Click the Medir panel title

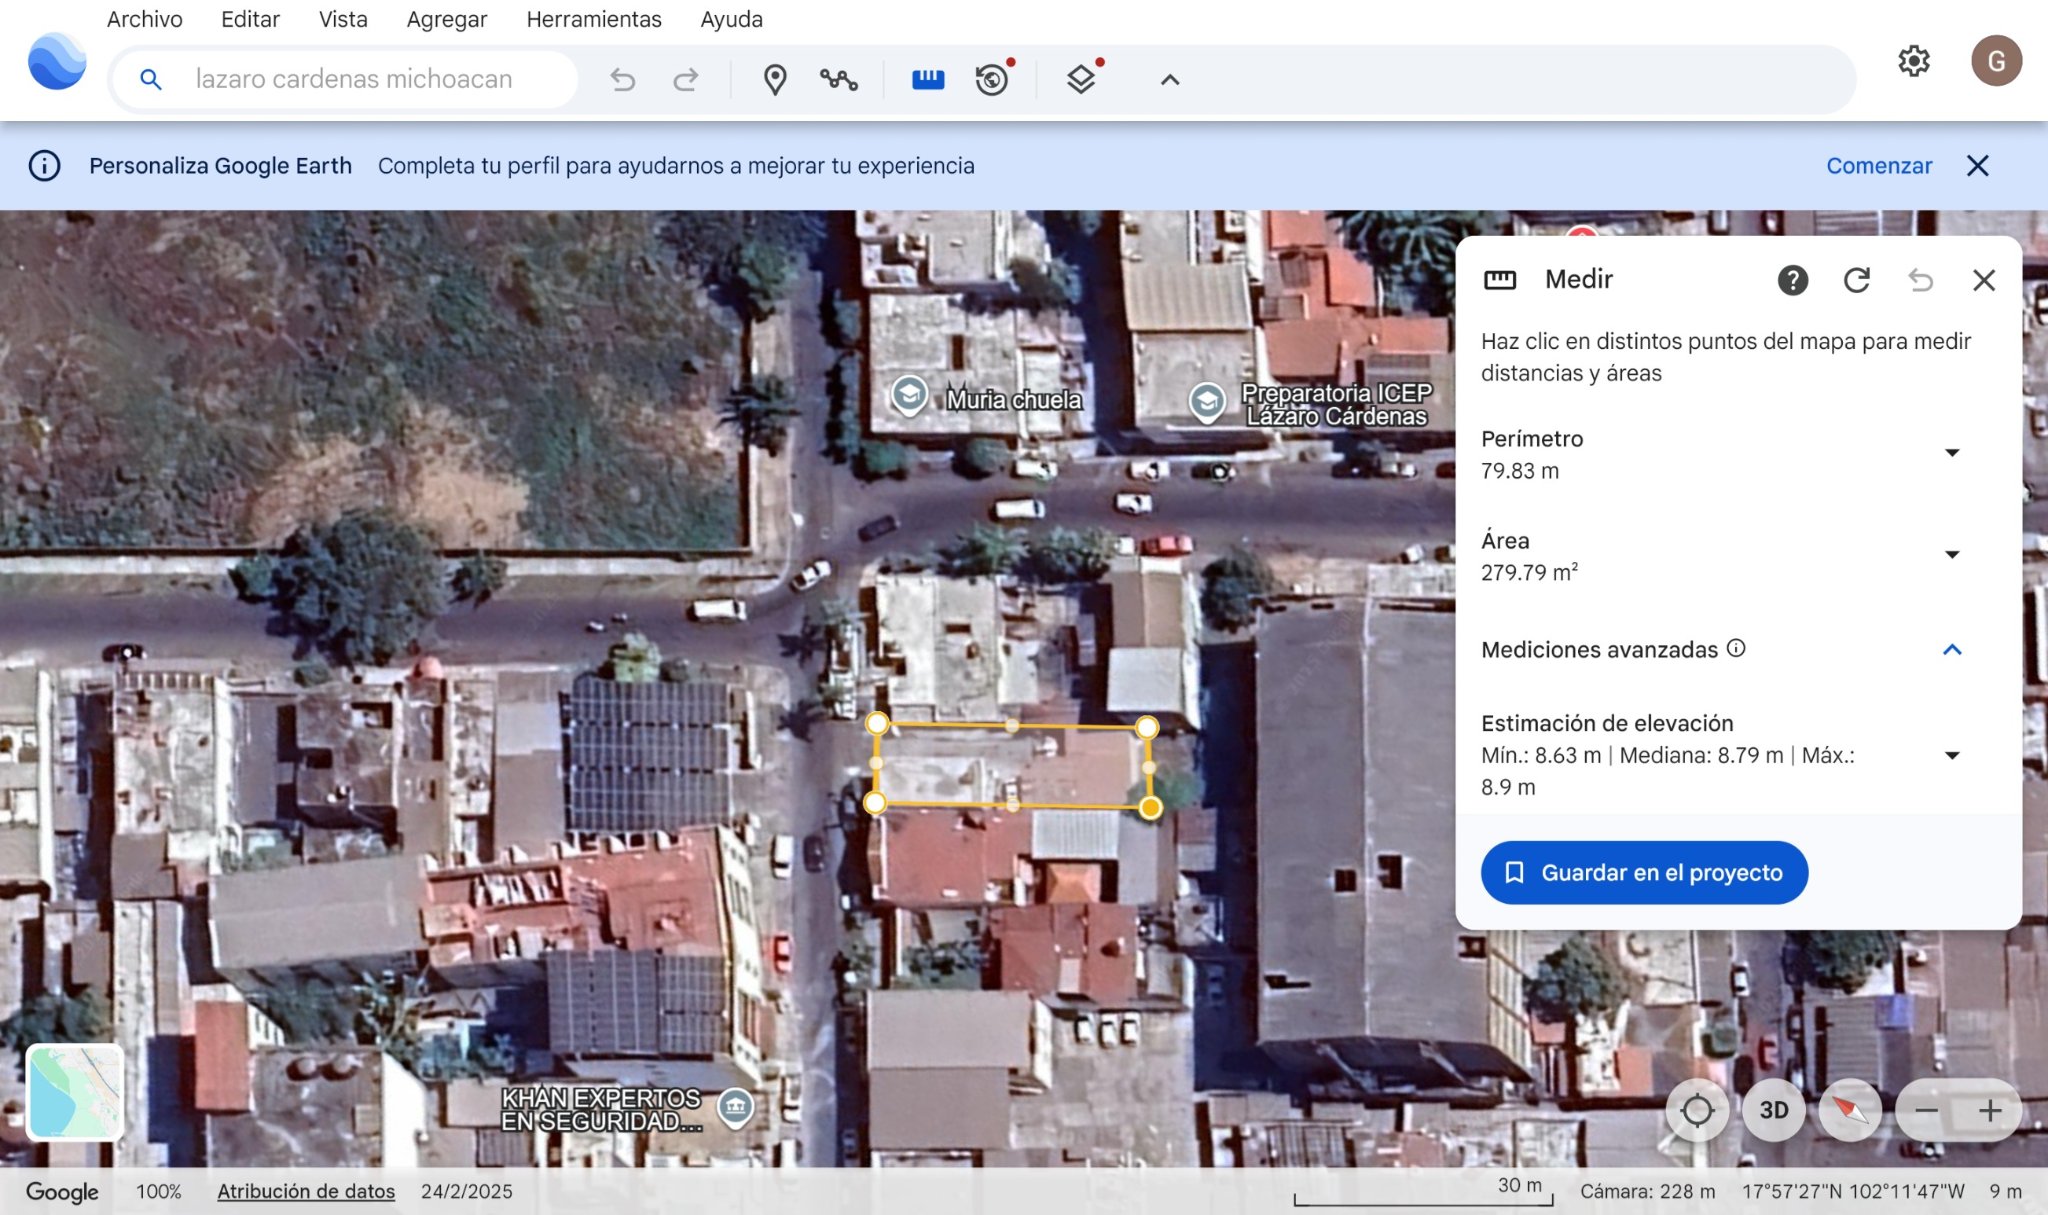(1579, 279)
